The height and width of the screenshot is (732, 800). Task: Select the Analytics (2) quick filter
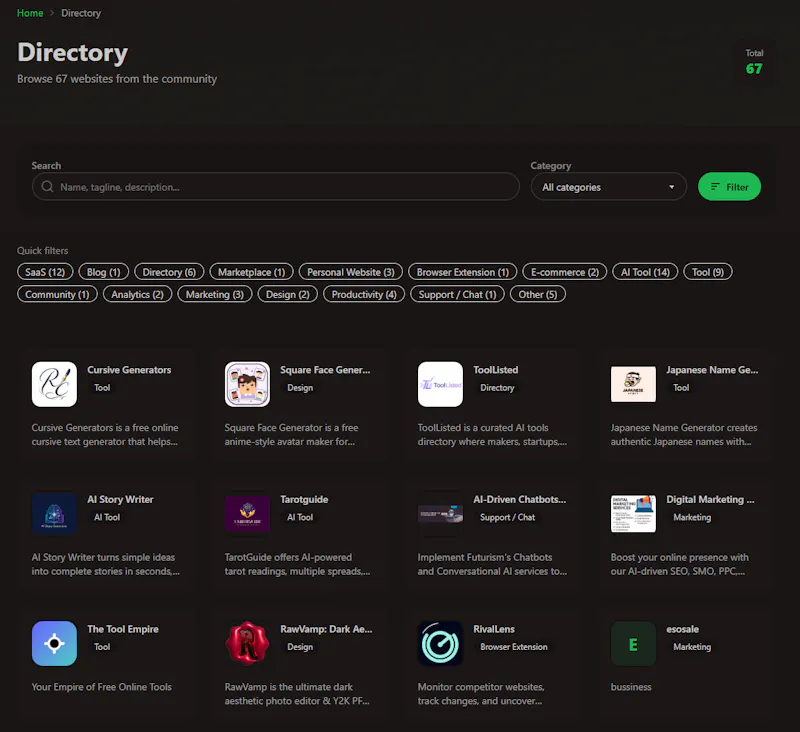coord(137,294)
